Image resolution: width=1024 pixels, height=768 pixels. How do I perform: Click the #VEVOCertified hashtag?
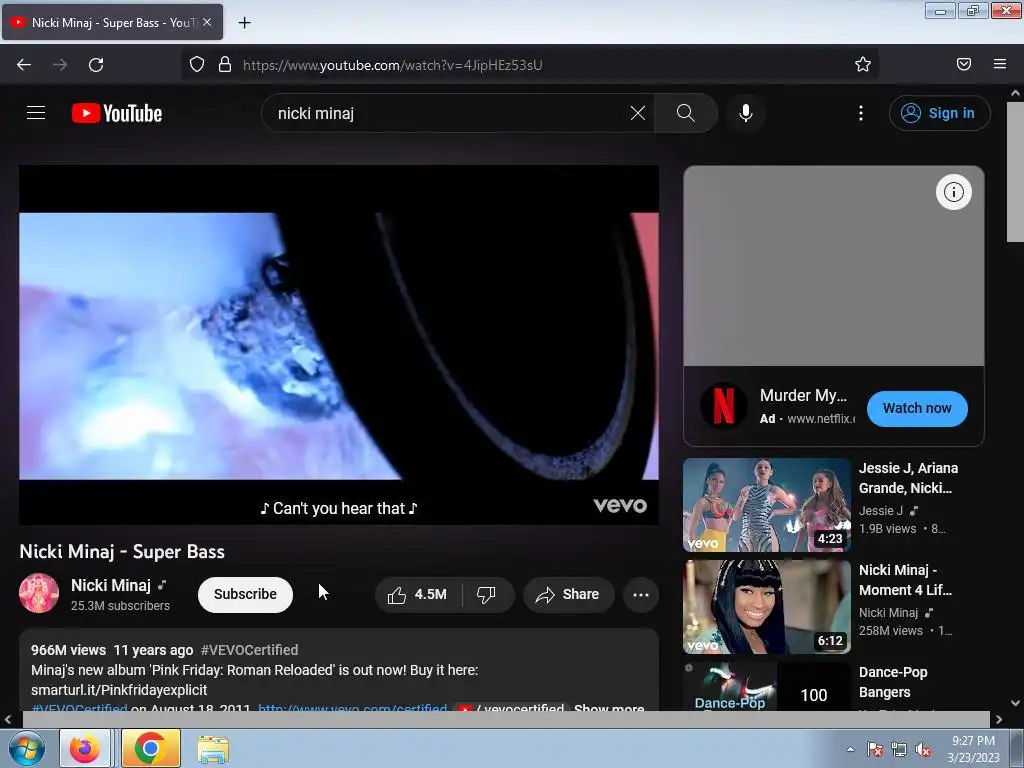(x=249, y=650)
